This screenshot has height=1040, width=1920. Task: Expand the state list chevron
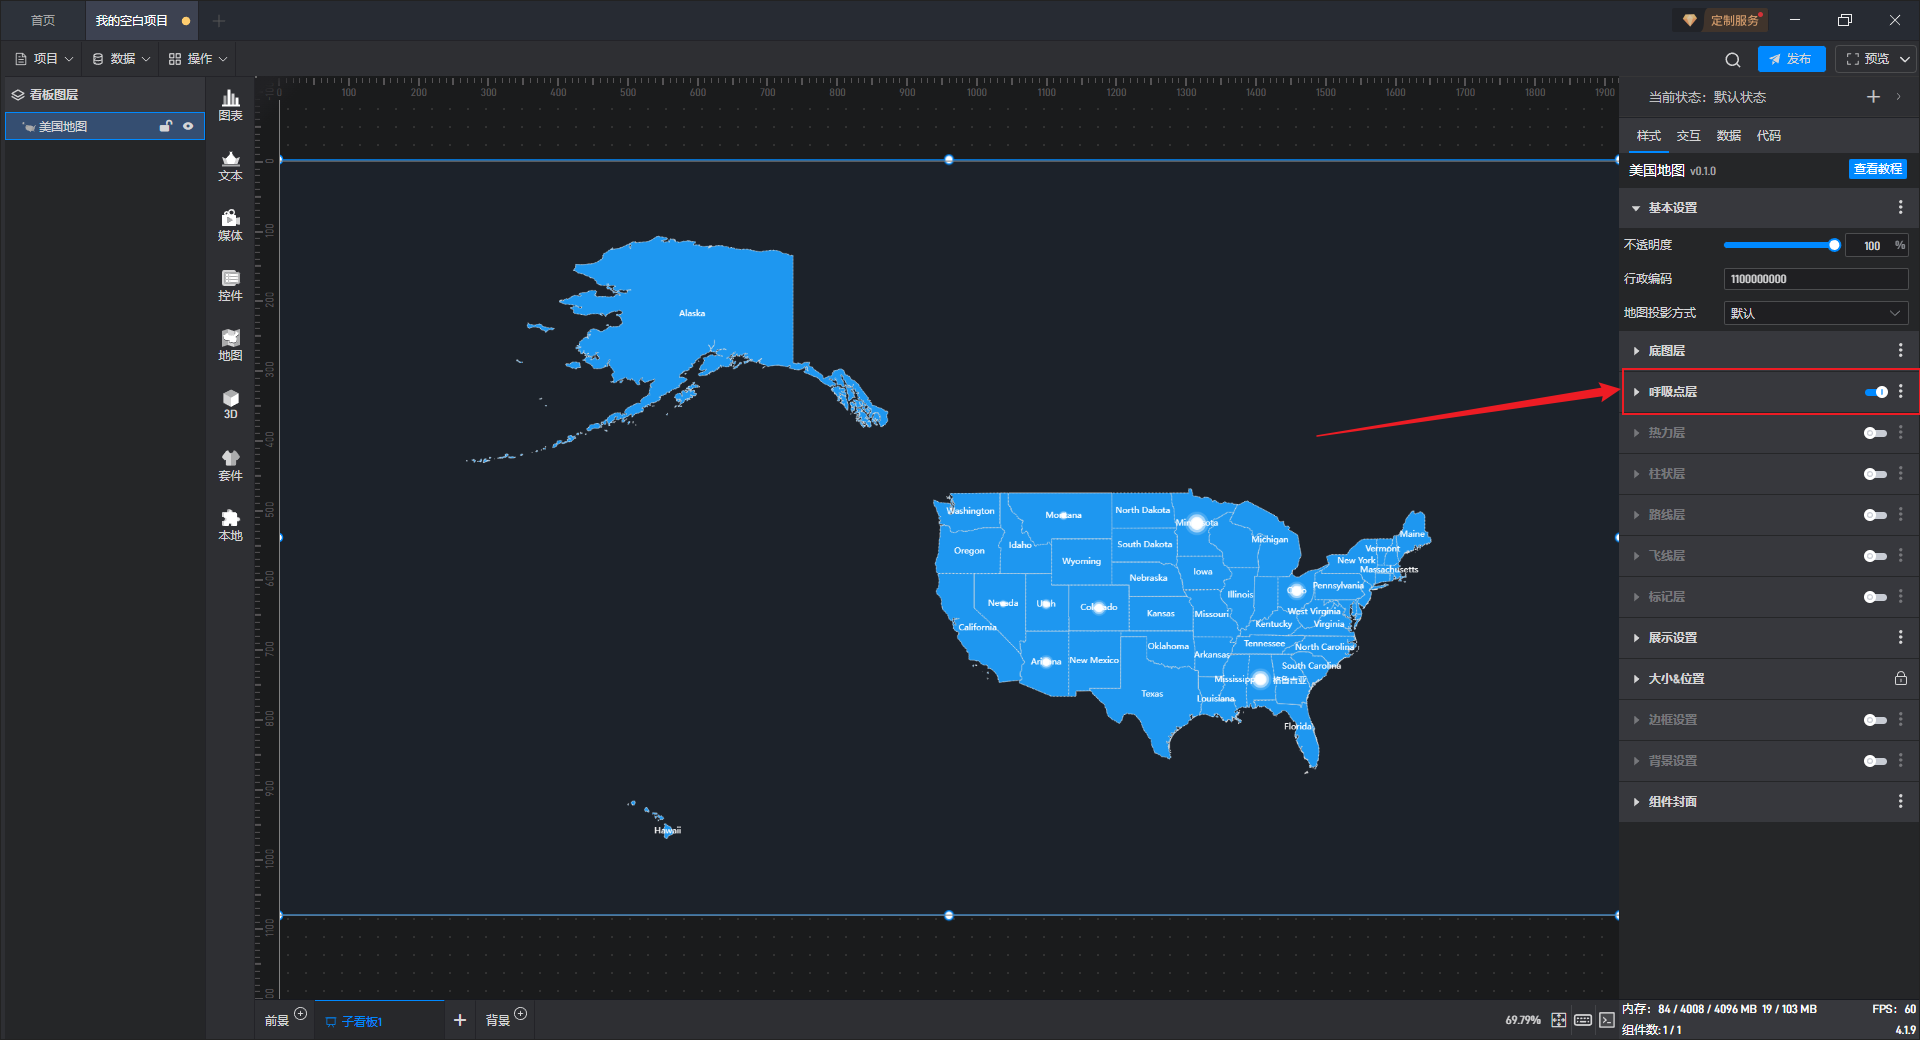1899,97
